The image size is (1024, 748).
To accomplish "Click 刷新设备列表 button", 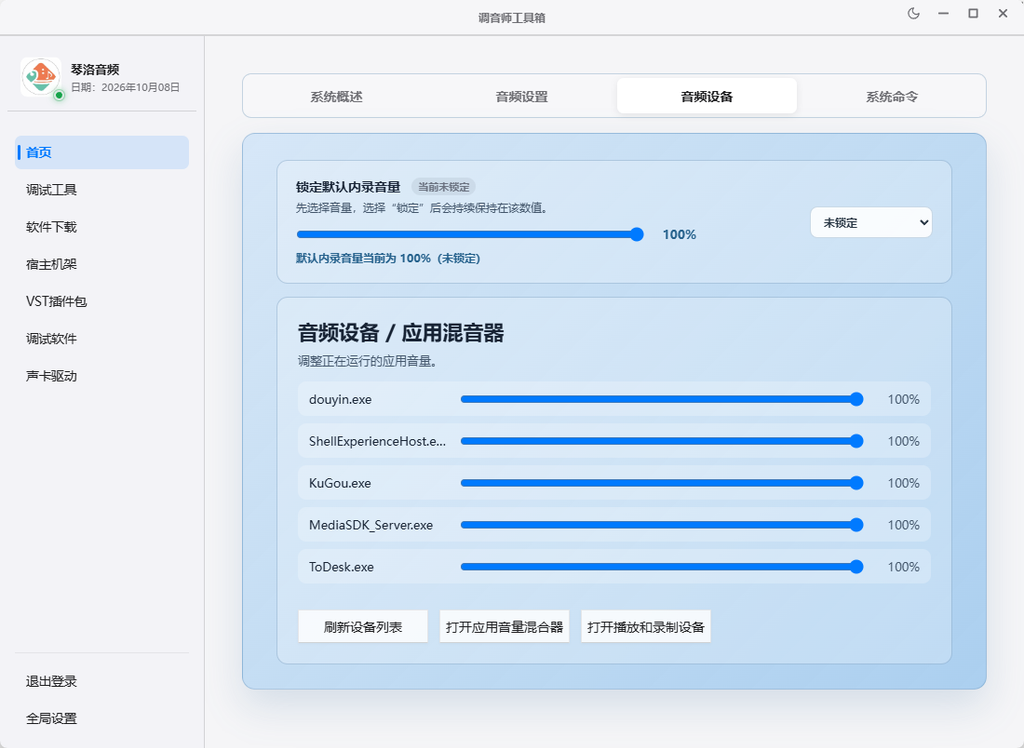I will pos(363,627).
